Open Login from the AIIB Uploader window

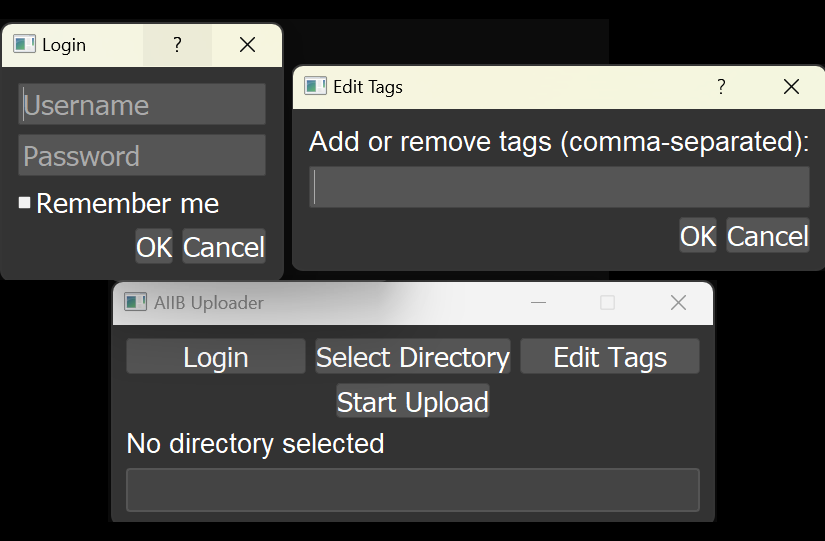point(216,357)
